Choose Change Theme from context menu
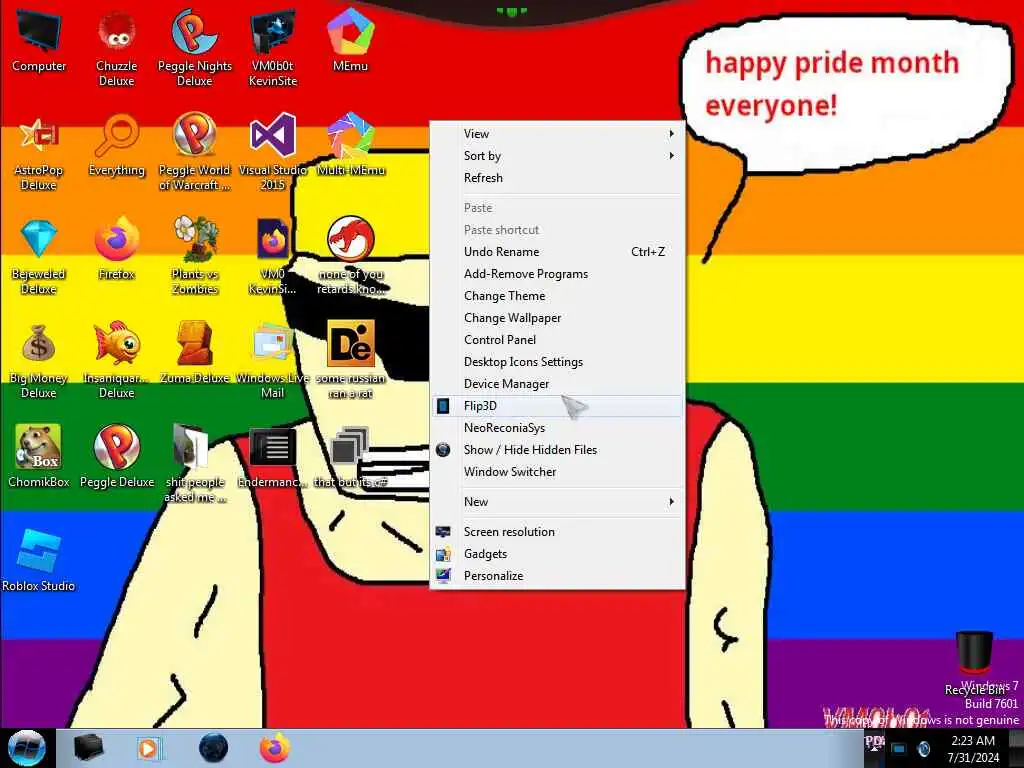The height and width of the screenshot is (768, 1024). coord(557,296)
